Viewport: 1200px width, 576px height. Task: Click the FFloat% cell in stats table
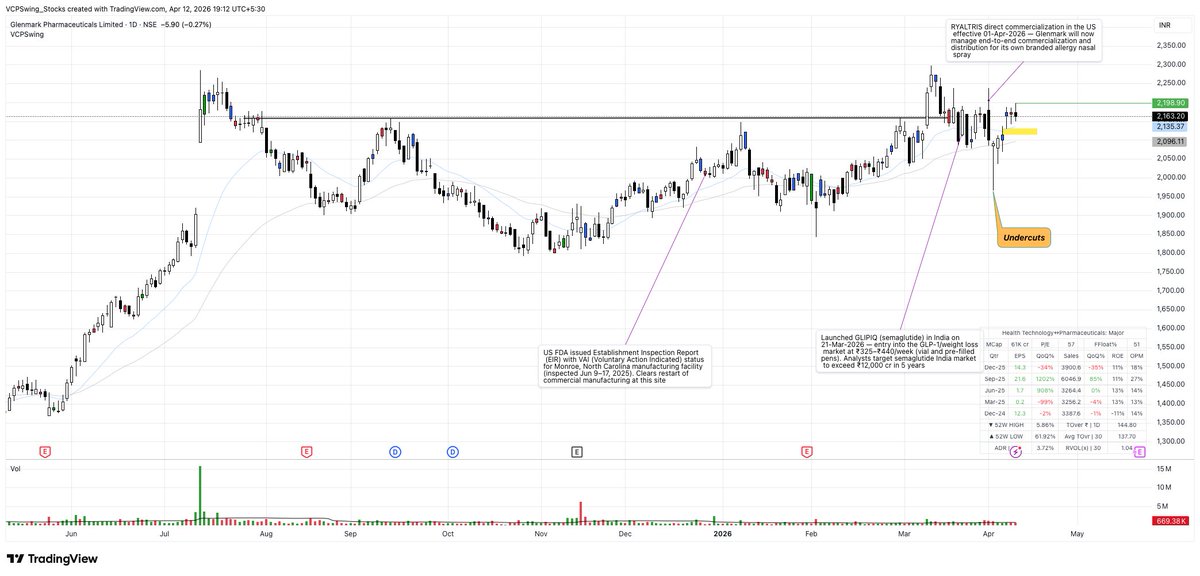1105,344
